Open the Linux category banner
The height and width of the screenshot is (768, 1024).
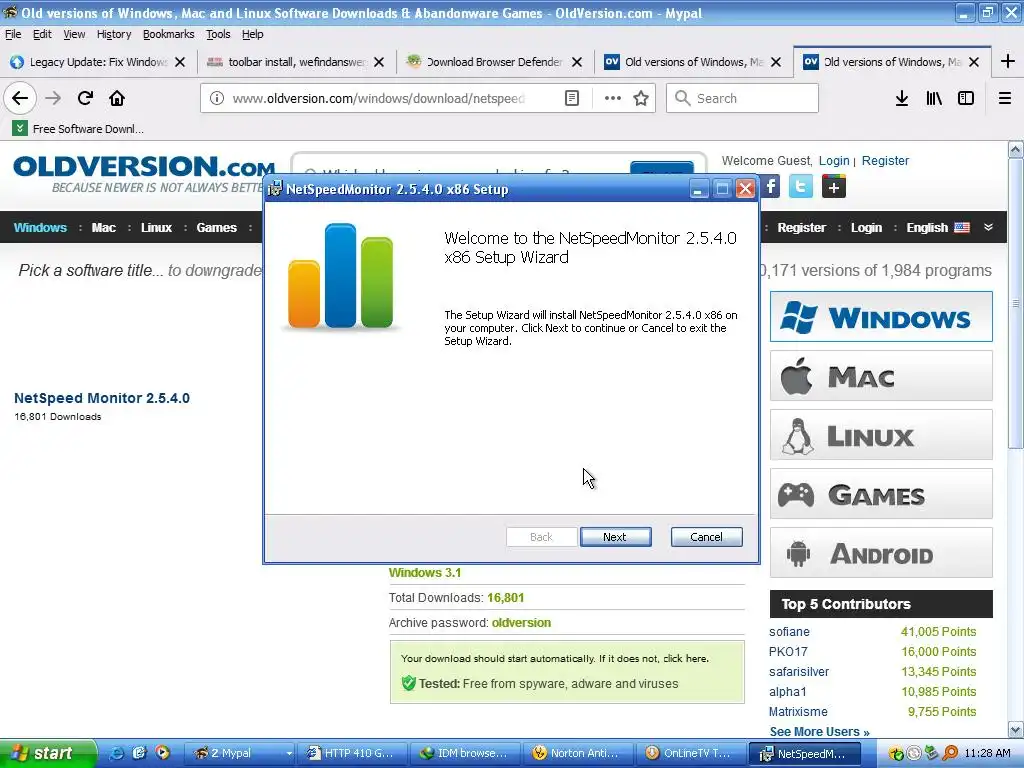pos(881,434)
